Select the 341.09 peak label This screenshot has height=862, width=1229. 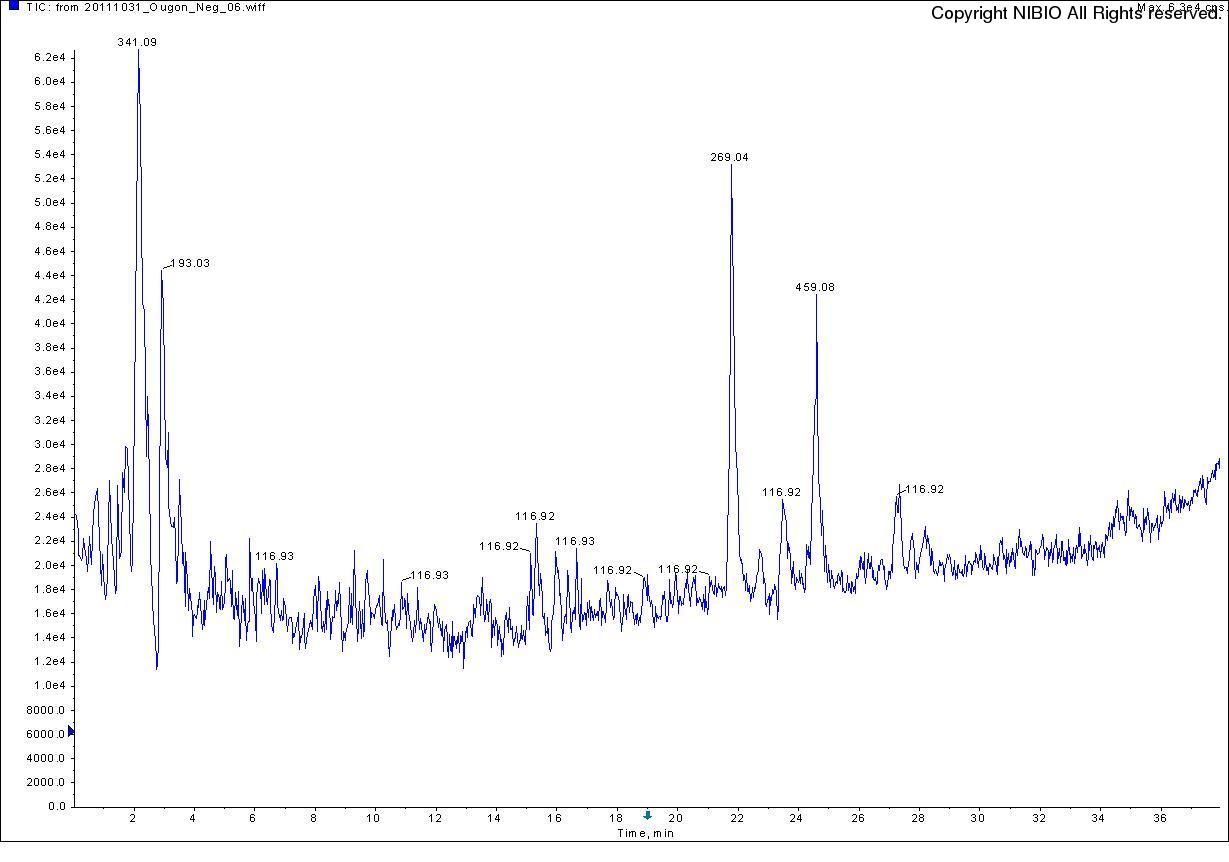pyautogui.click(x=137, y=43)
